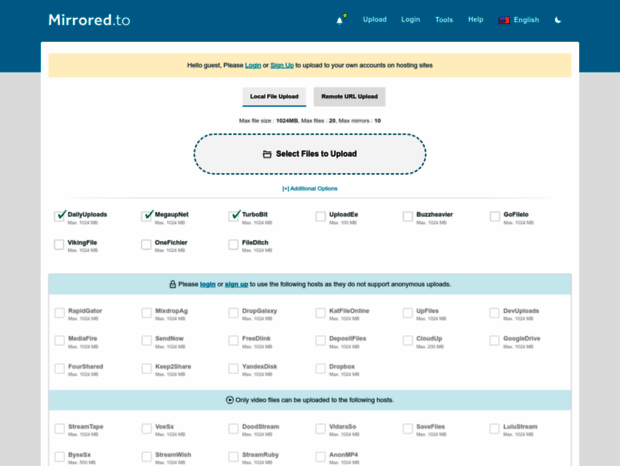This screenshot has width=620, height=466.
Task: Check the FileDitch host
Action: (x=234, y=245)
